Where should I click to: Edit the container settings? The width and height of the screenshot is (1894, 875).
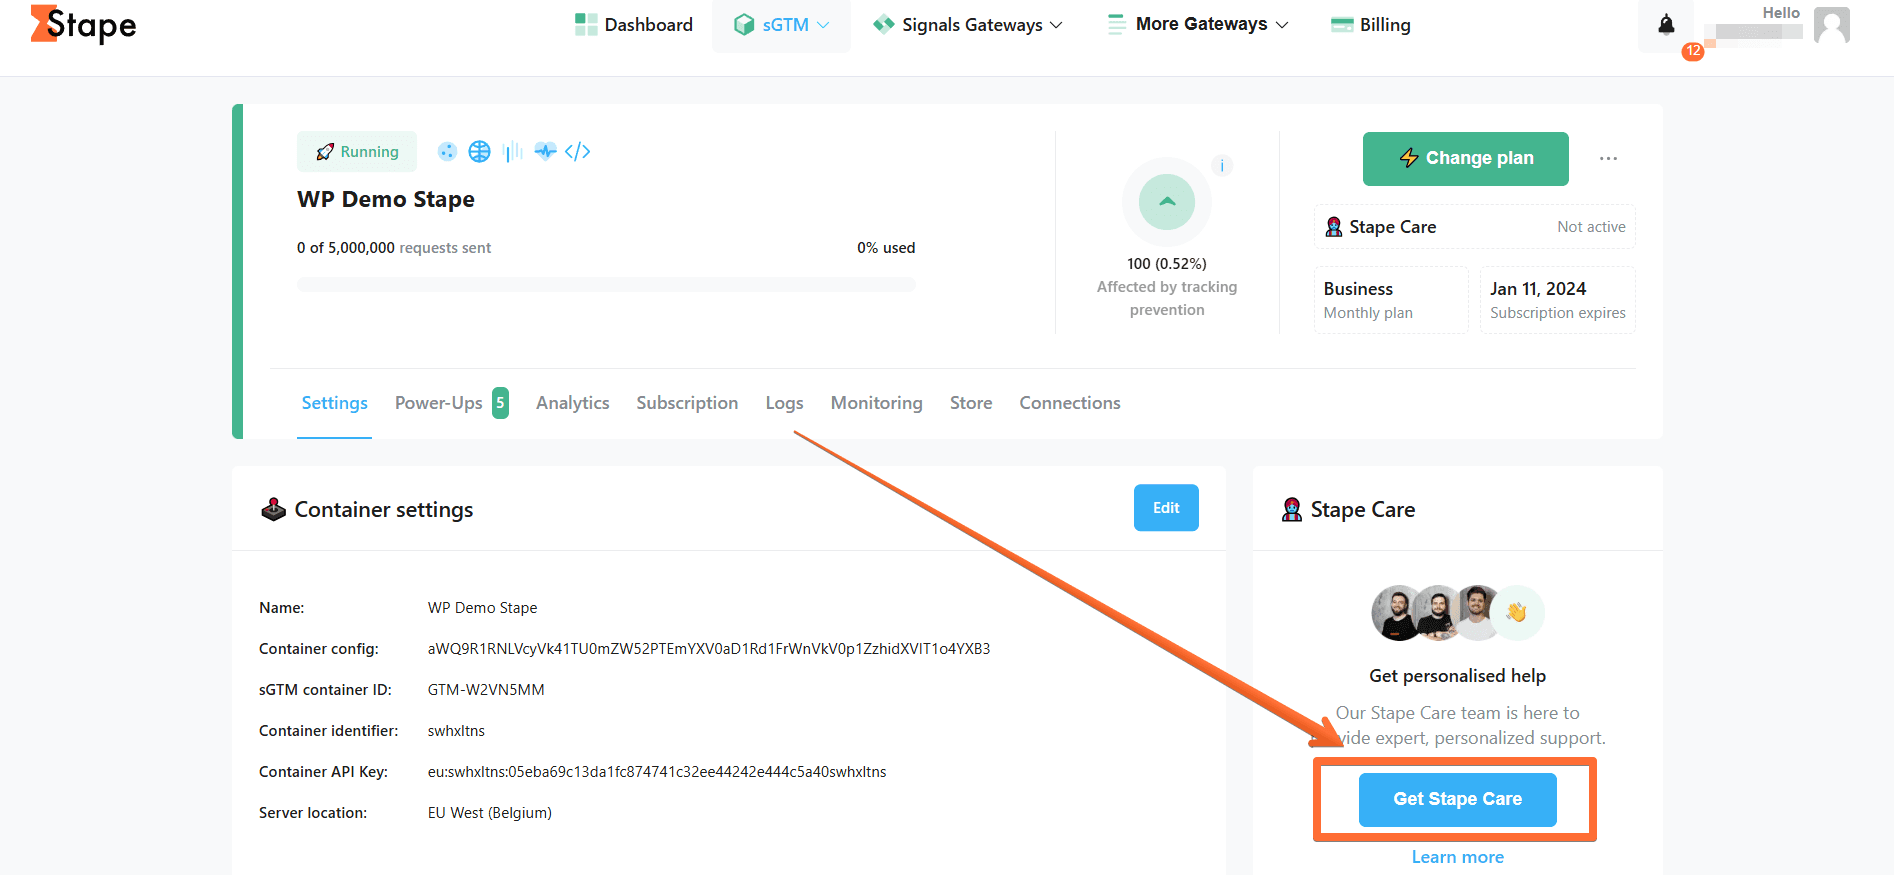pos(1166,508)
